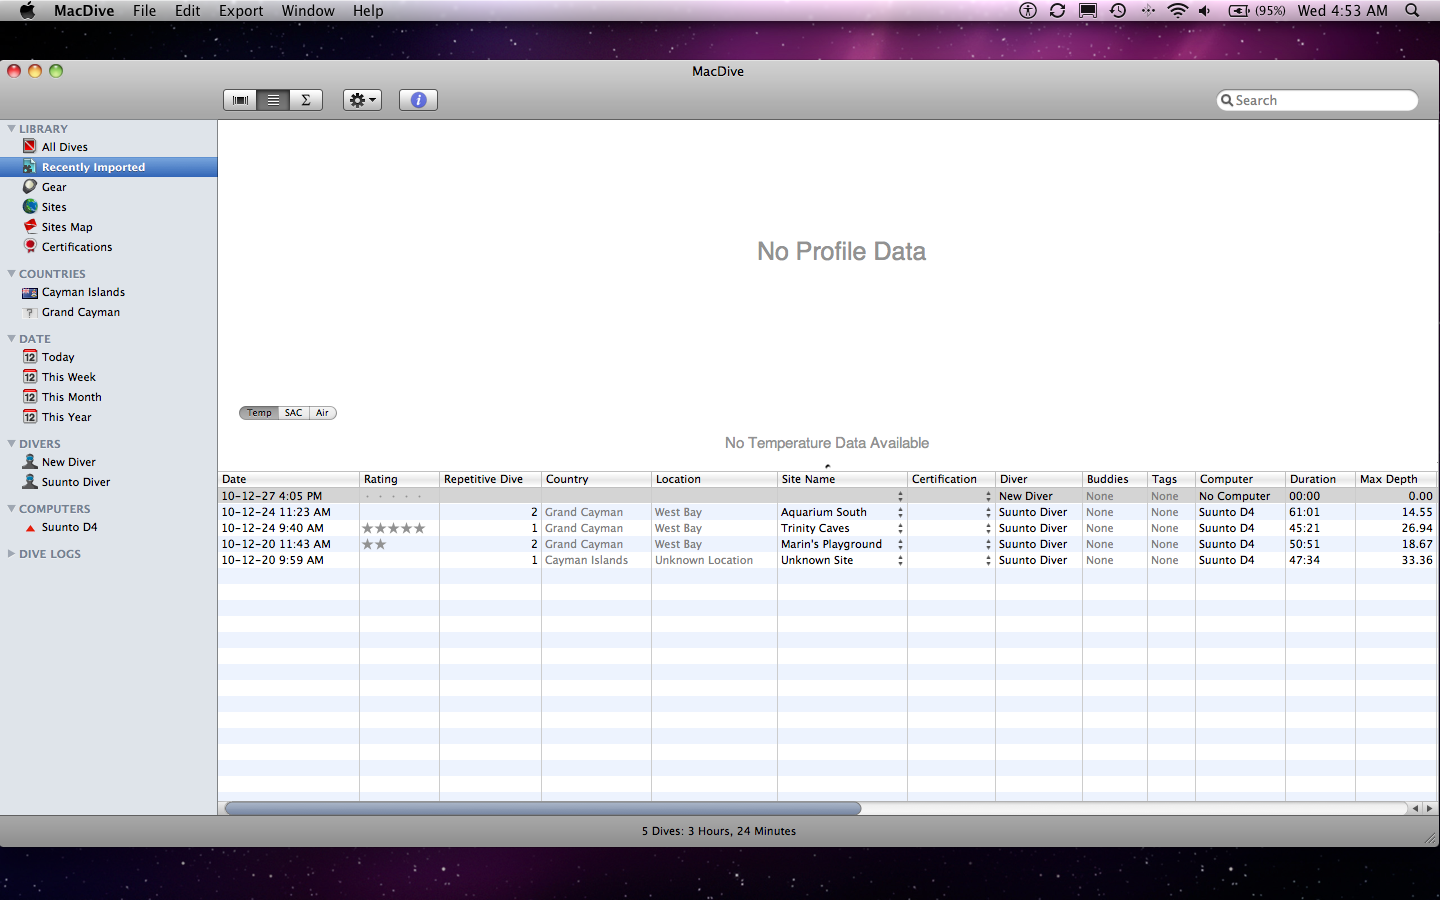Open the Sites Map item

[x=66, y=227]
